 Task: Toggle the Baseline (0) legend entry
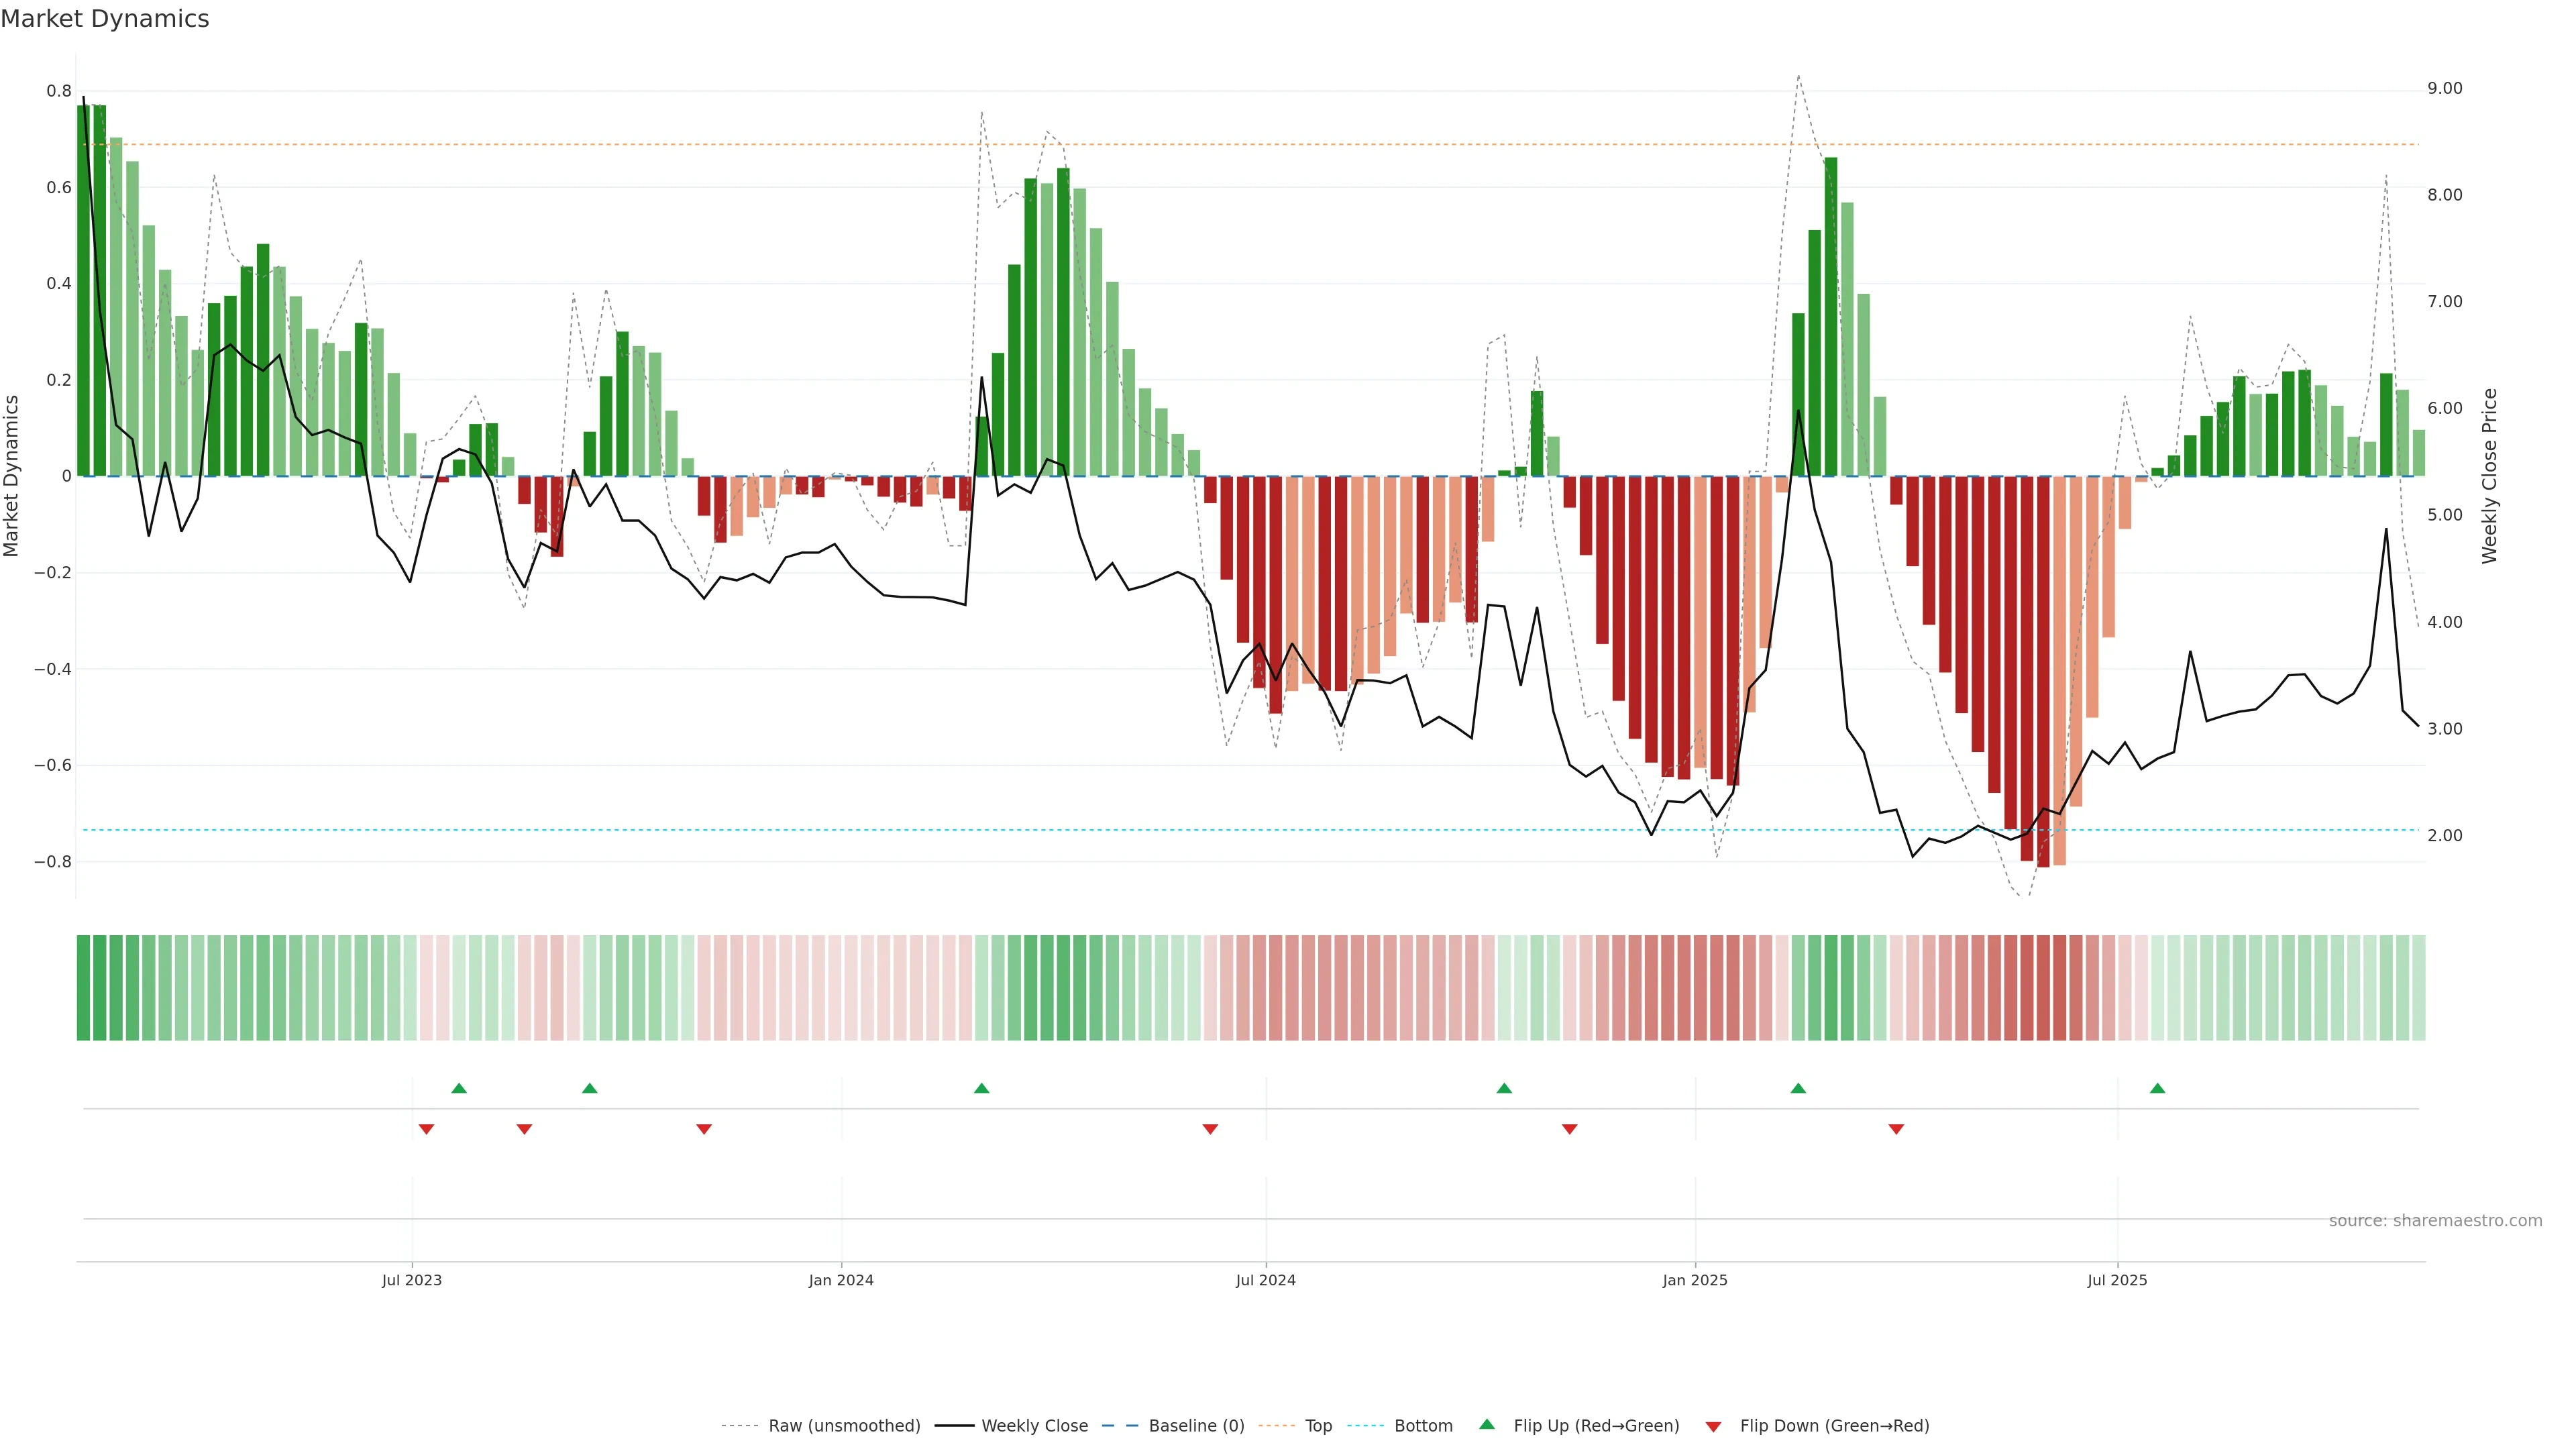coord(1196,1426)
